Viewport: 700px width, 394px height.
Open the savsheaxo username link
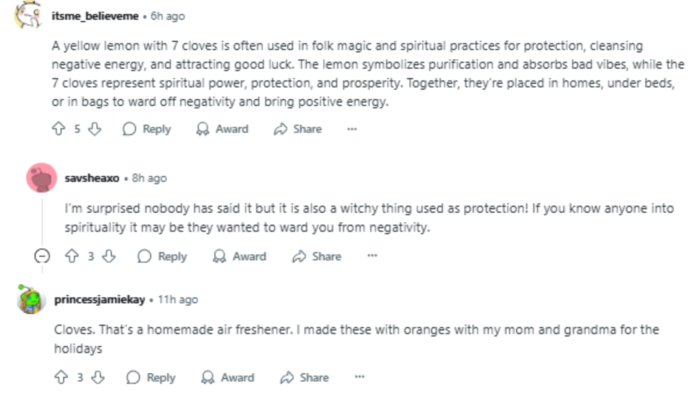(x=92, y=178)
